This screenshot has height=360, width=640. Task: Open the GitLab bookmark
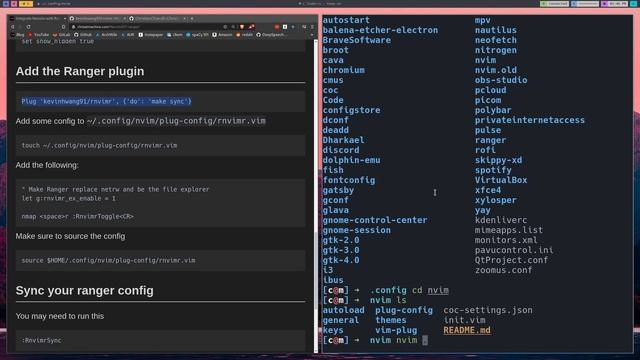pyautogui.click(x=61, y=35)
